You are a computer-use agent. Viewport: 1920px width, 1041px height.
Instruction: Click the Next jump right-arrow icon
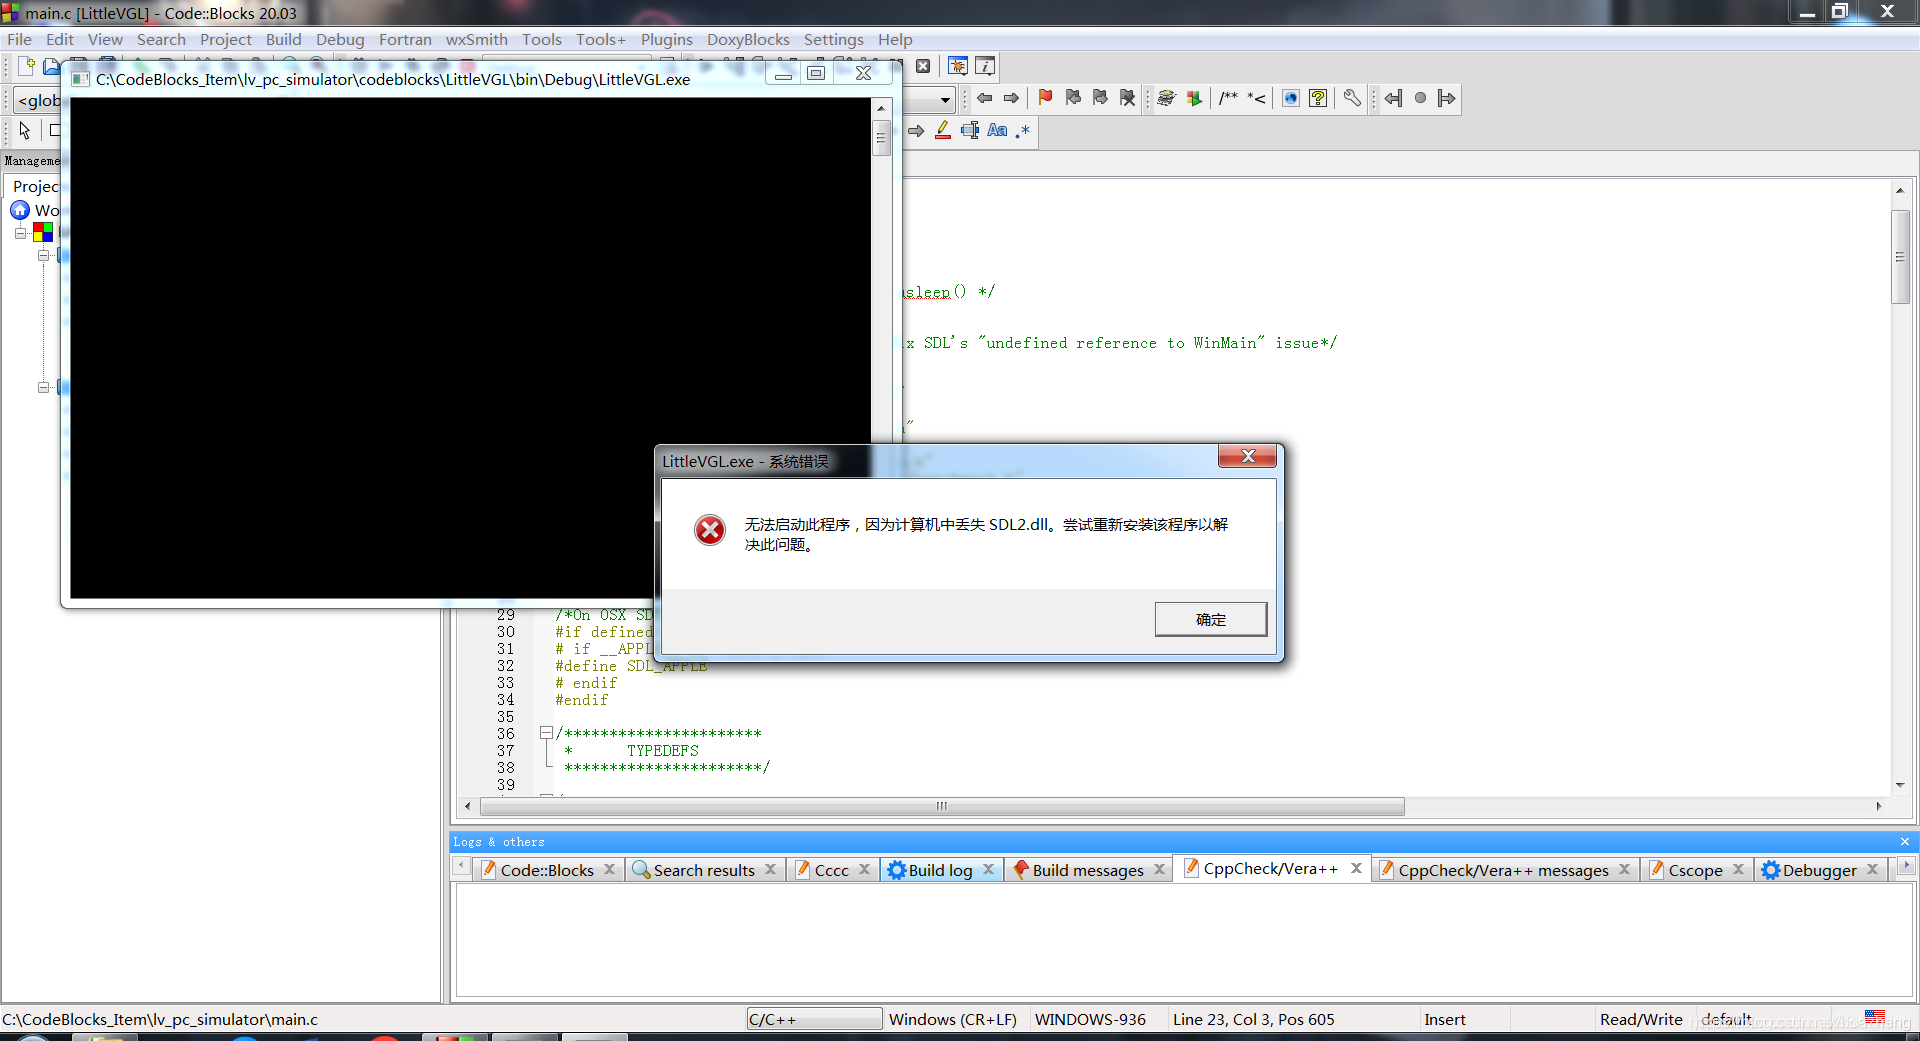coord(1446,98)
